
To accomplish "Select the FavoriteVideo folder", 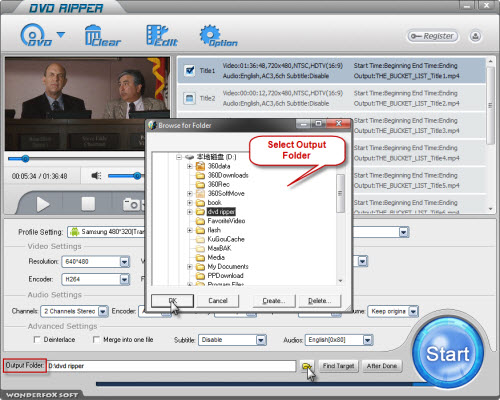I will pyautogui.click(x=226, y=221).
